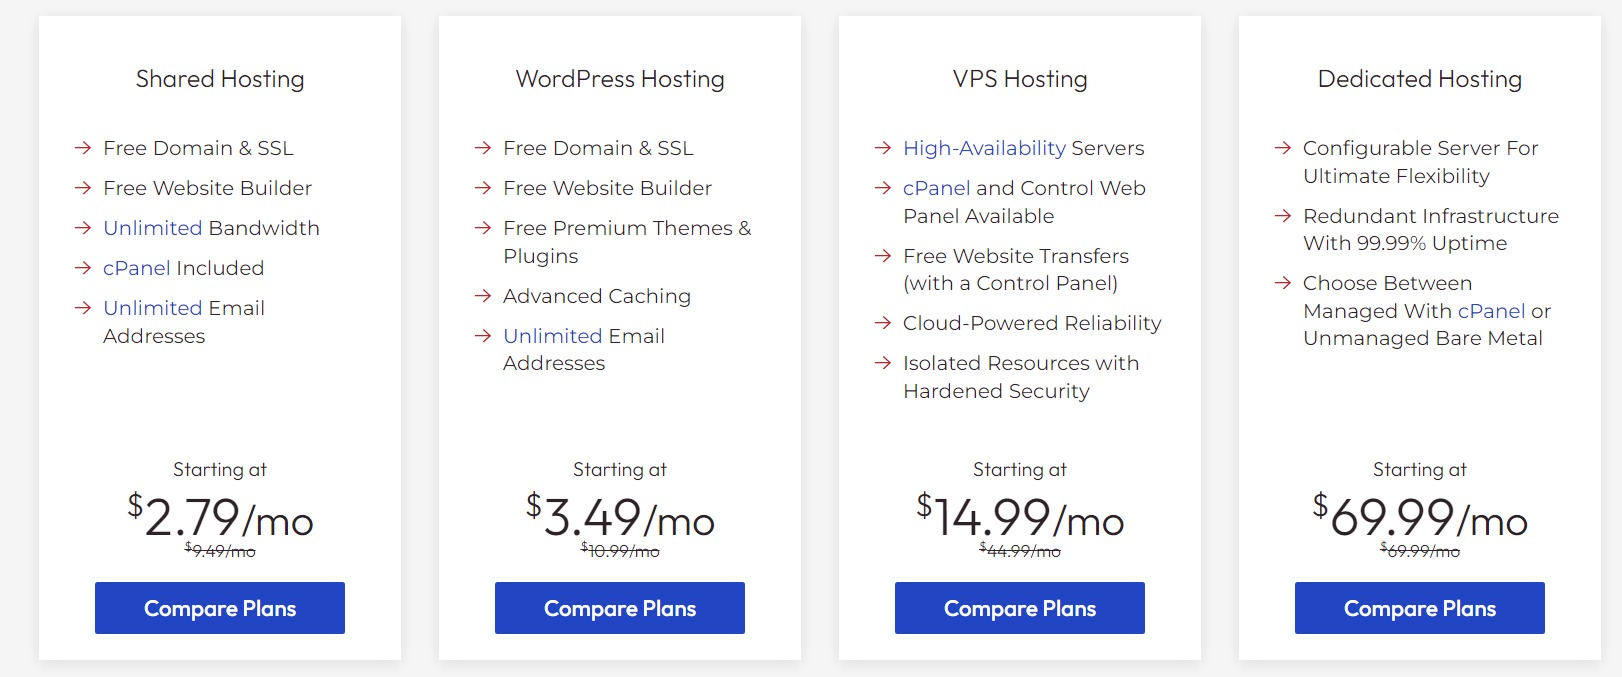Click arrow icon beside Cloud-Powered Reliability

(x=883, y=323)
